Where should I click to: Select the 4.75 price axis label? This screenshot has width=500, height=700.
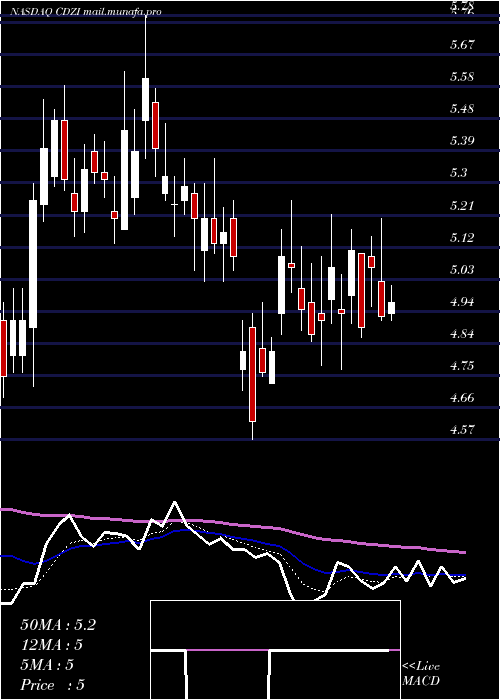(462, 366)
